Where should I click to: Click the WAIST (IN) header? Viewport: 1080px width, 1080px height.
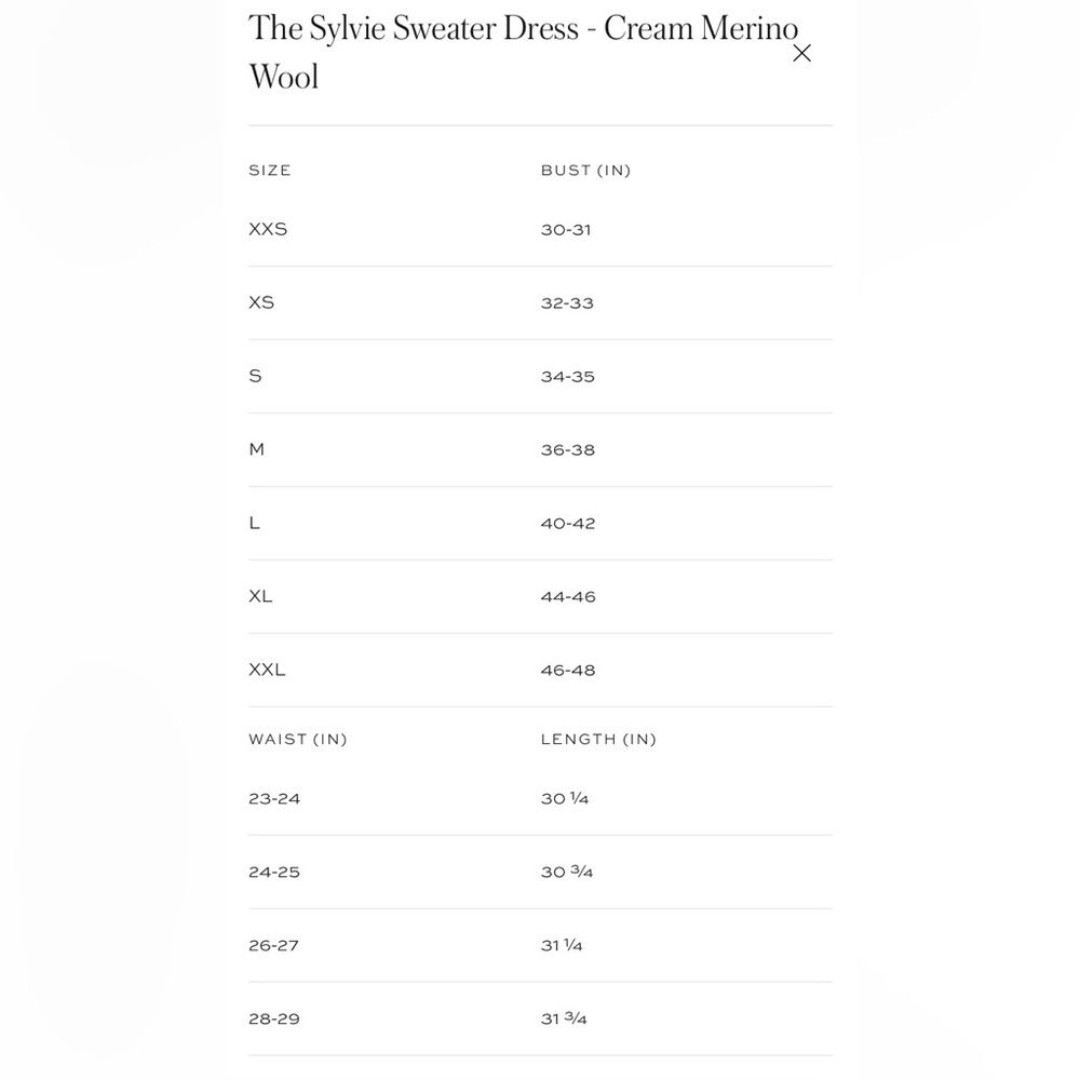(x=298, y=739)
